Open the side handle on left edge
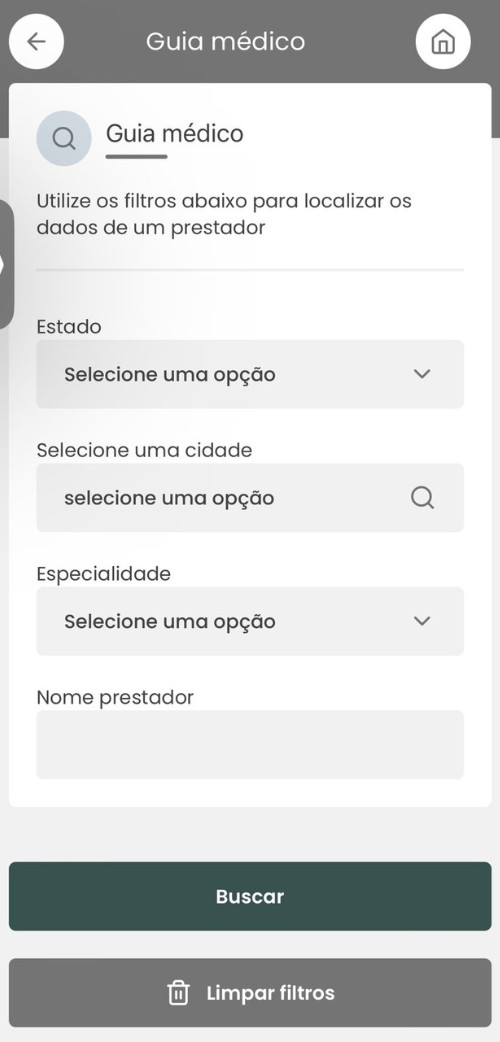Viewport: 500px width, 1042px height. point(6,264)
